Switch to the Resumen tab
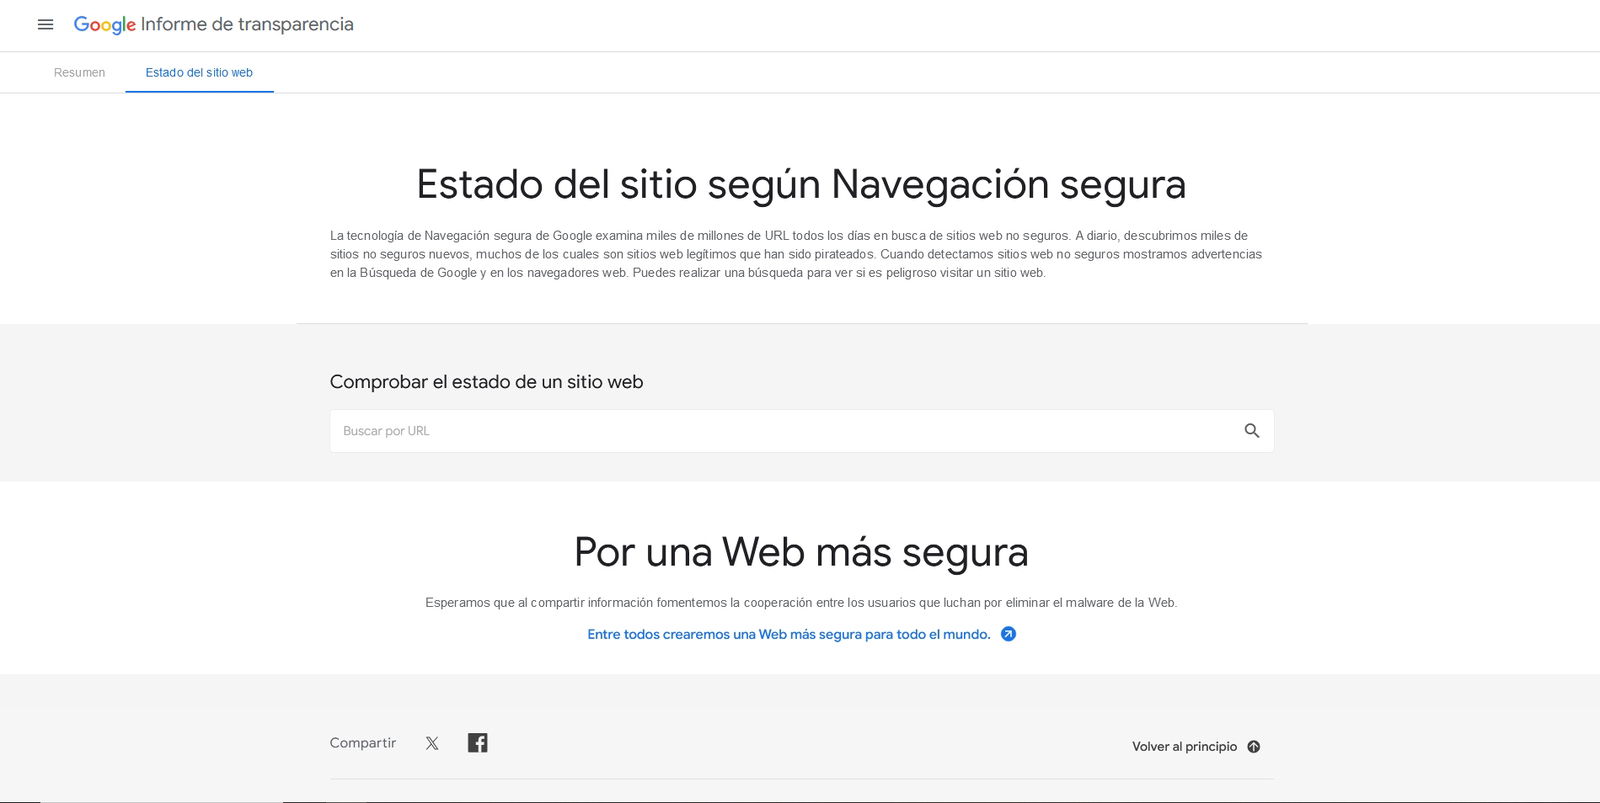This screenshot has height=803, width=1600. tap(79, 73)
